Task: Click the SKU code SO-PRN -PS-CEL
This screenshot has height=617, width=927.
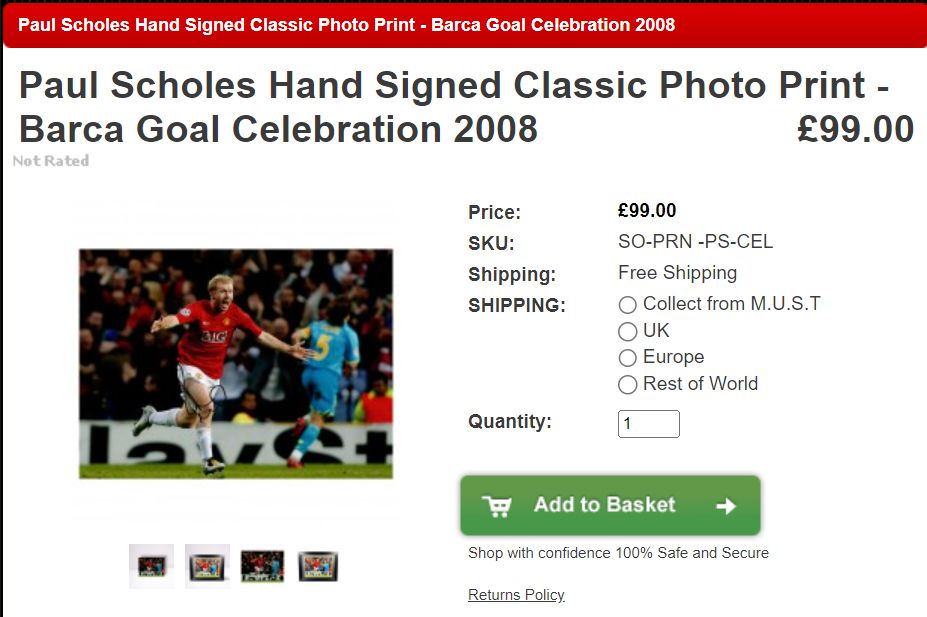Action: tap(695, 242)
